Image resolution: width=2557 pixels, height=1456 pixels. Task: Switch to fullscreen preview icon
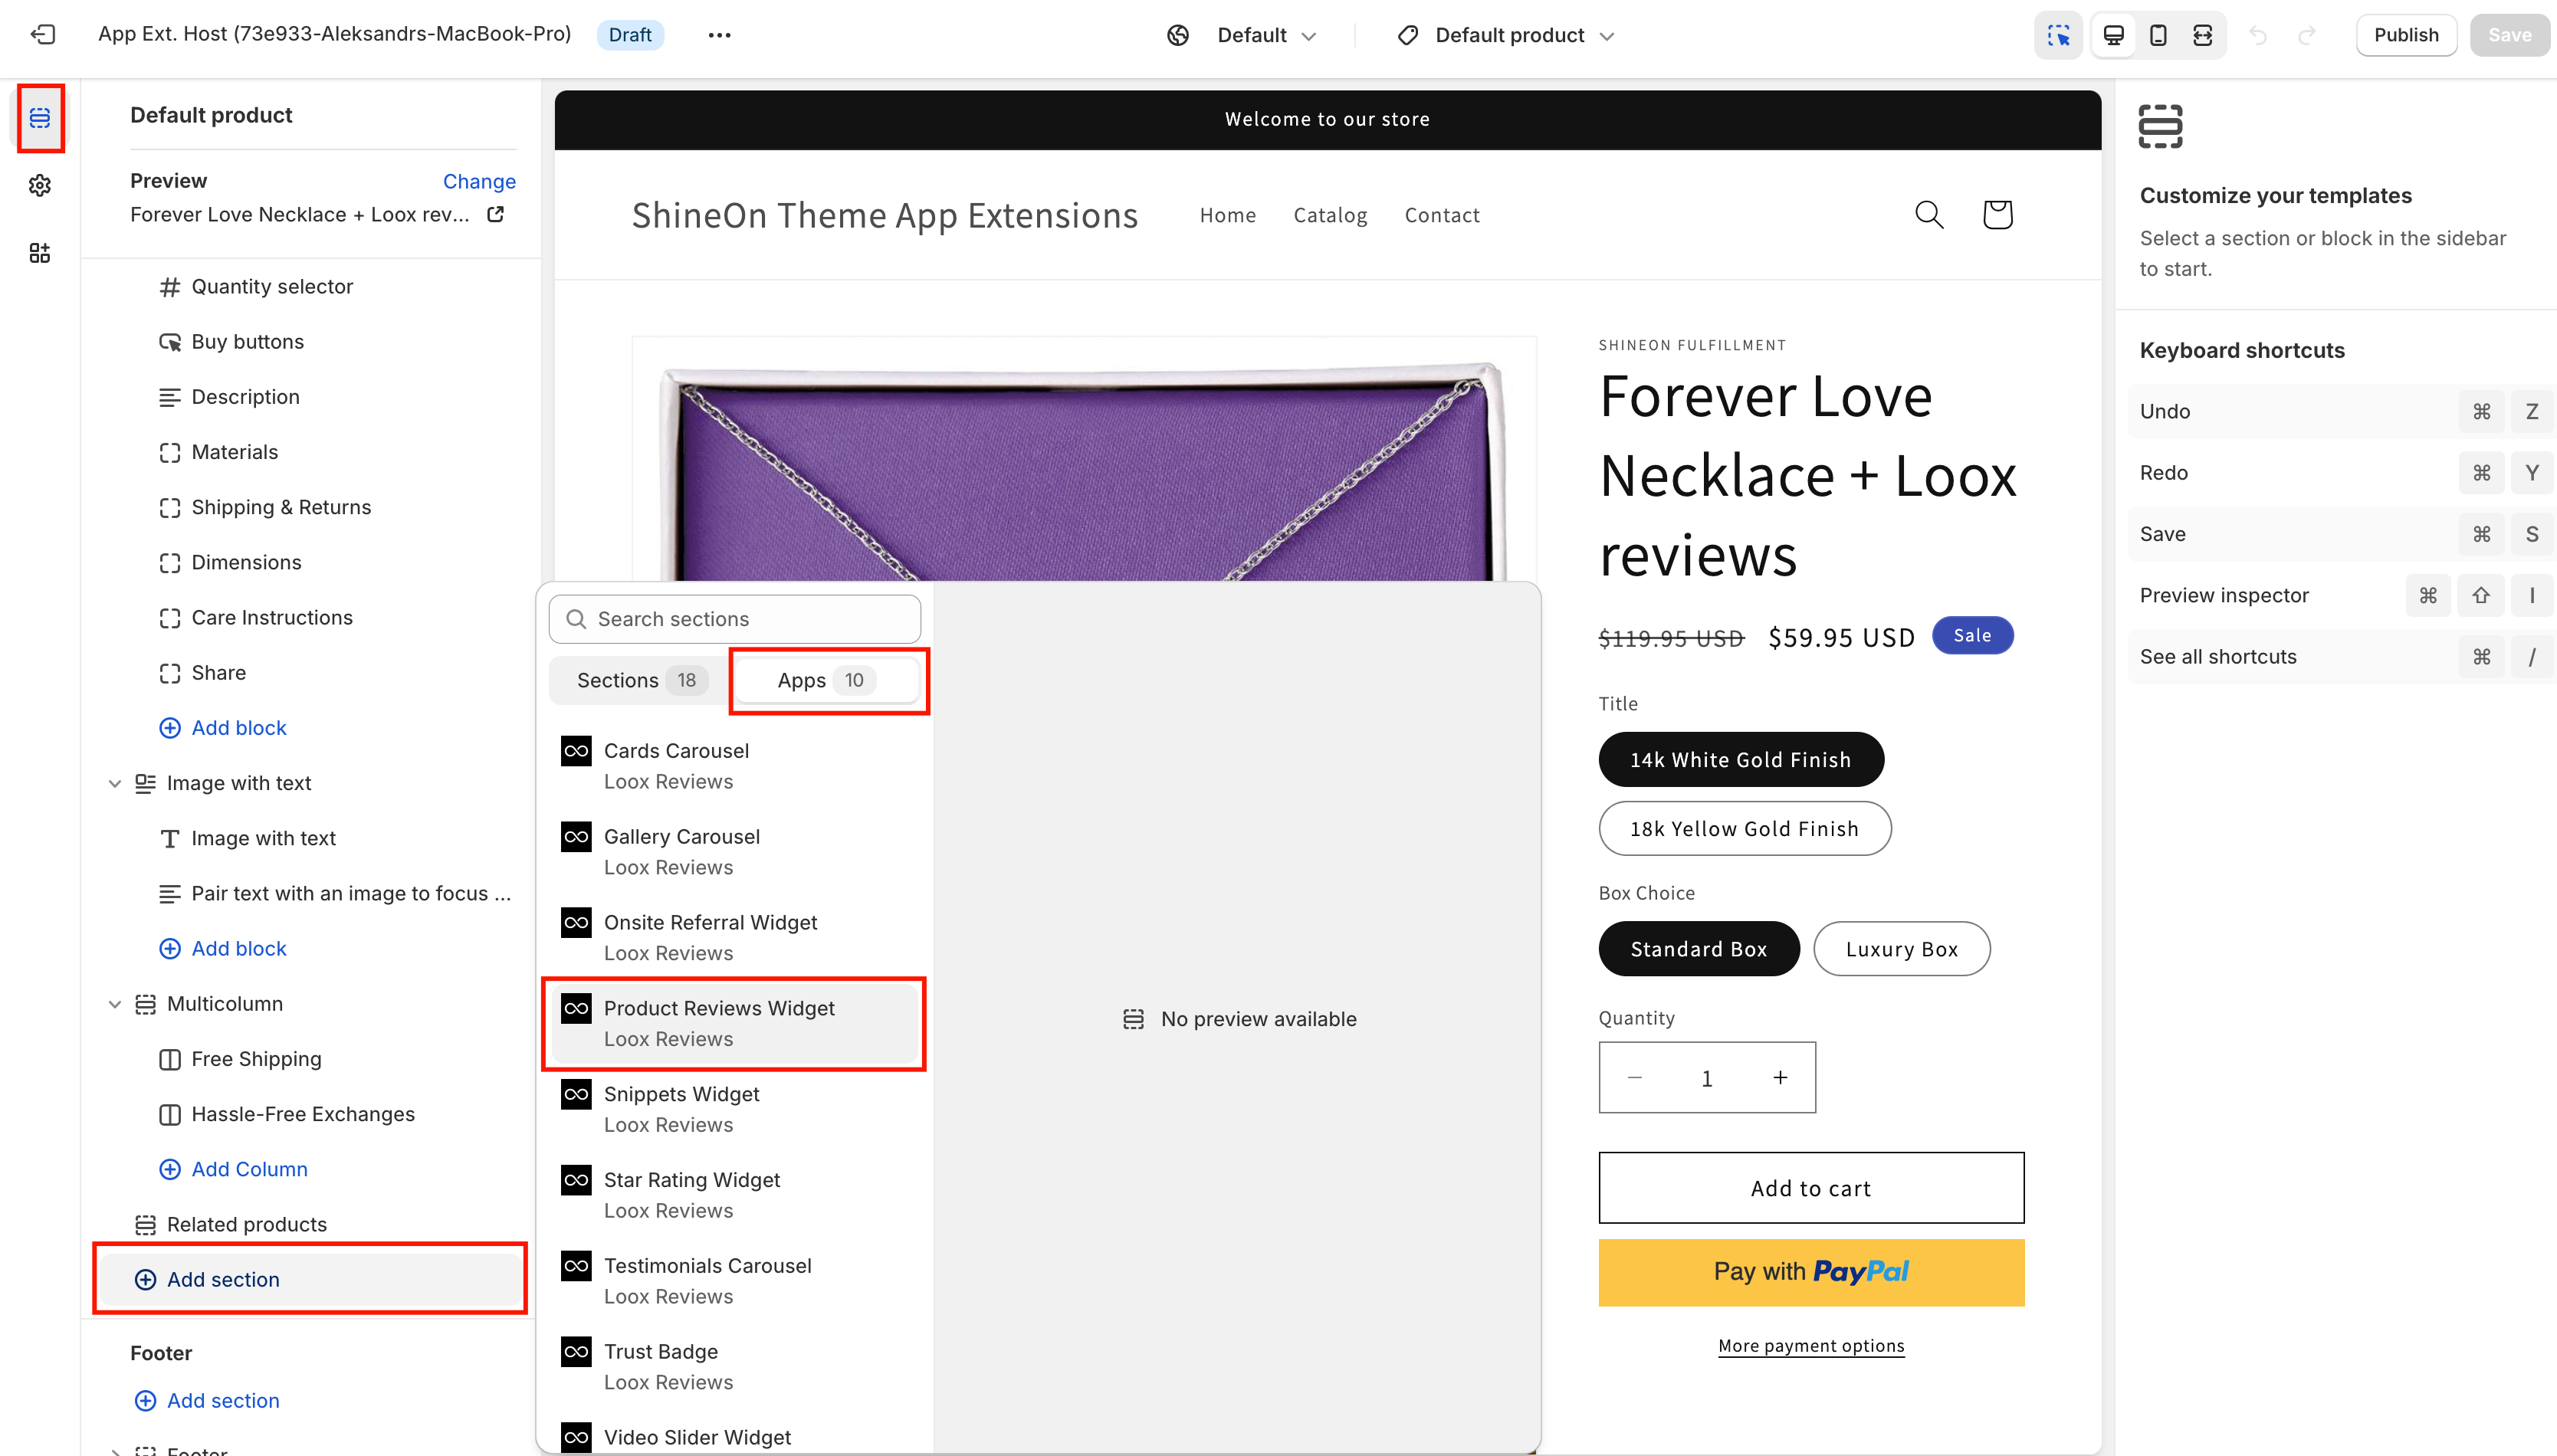pyautogui.click(x=2202, y=35)
